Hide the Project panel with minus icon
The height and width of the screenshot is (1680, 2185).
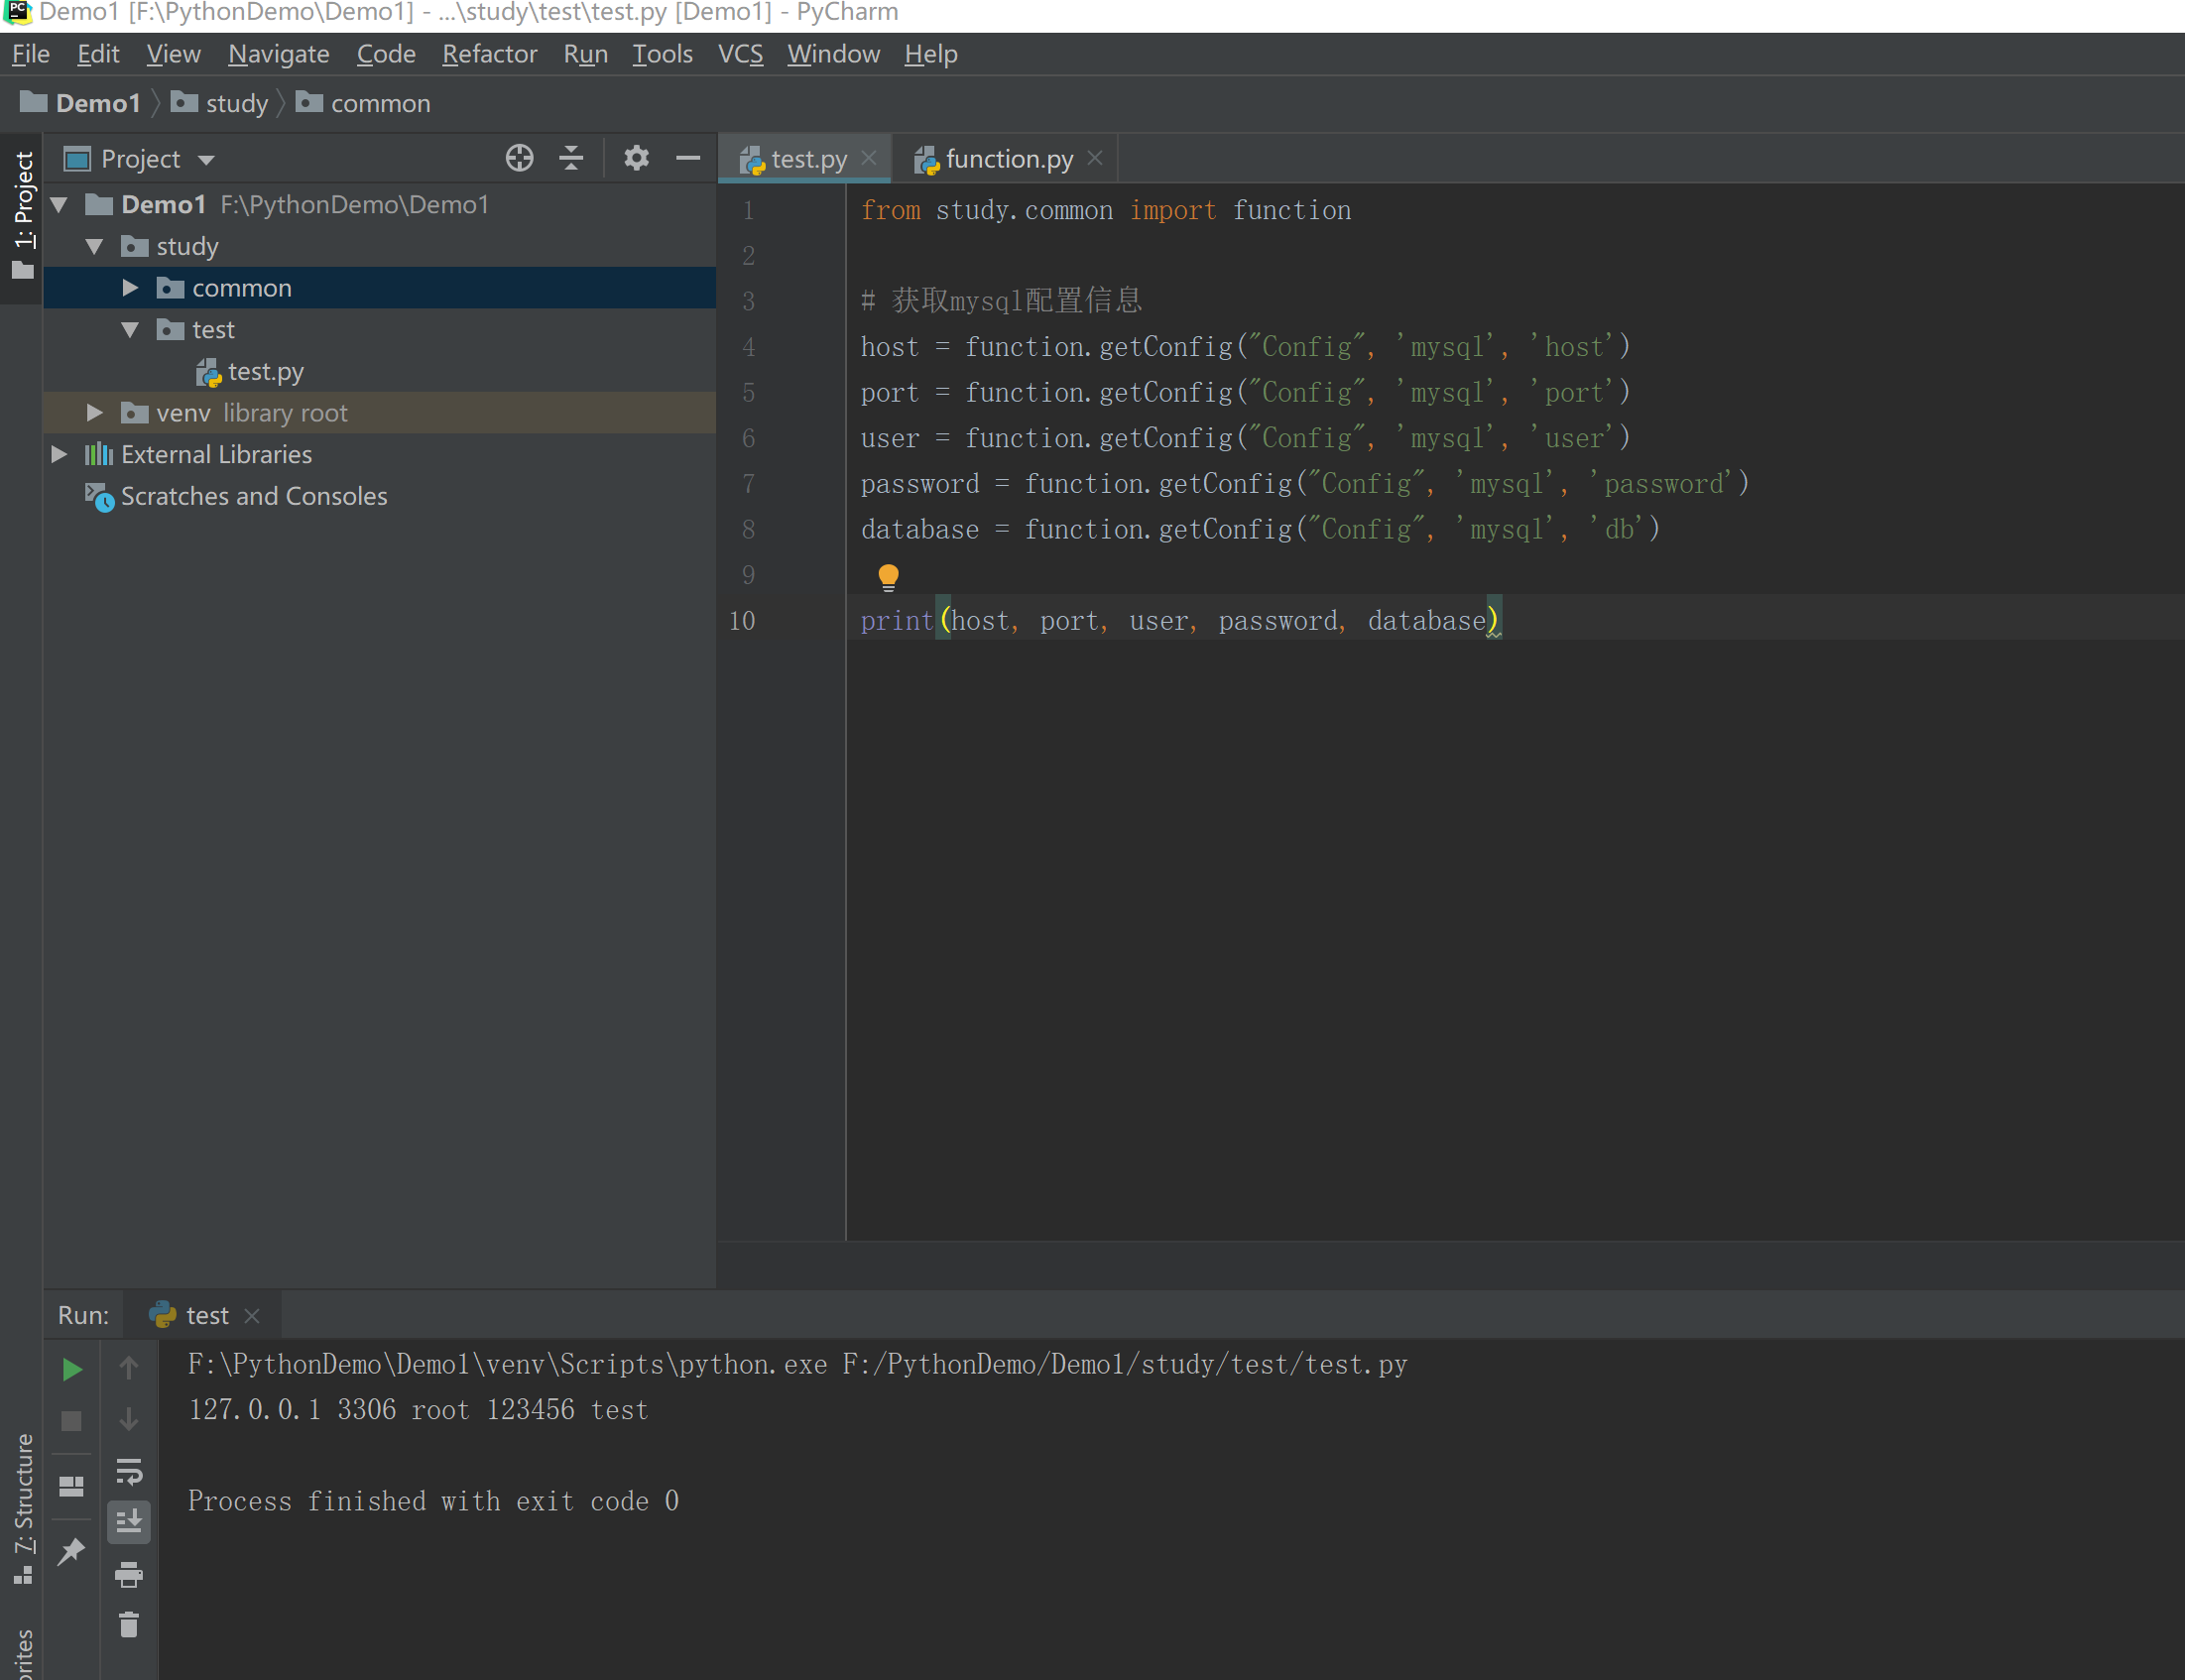(688, 158)
